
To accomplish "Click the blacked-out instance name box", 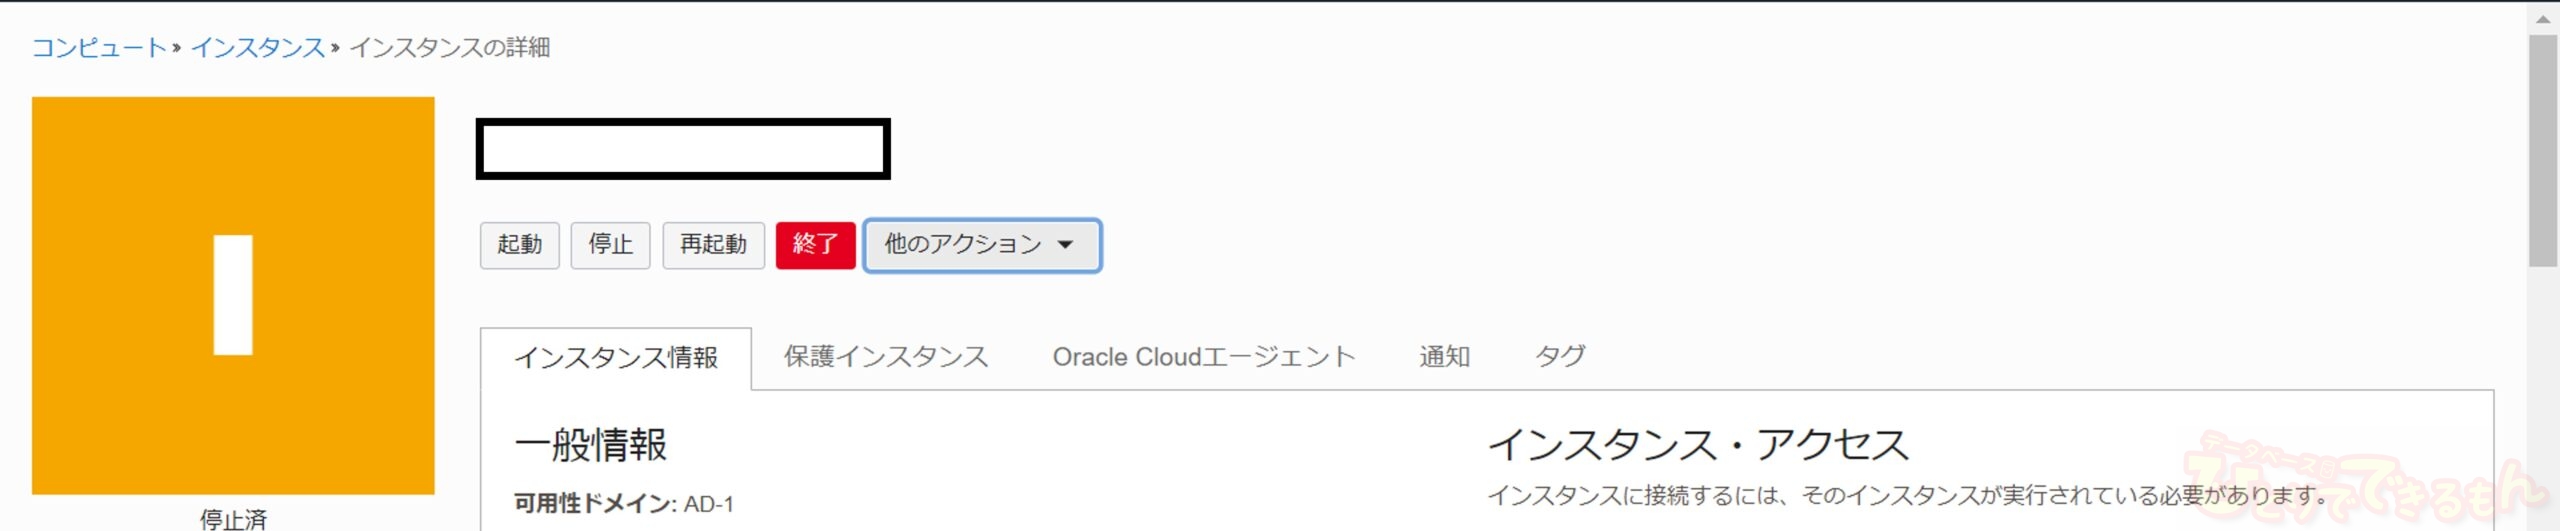I will click(x=683, y=149).
